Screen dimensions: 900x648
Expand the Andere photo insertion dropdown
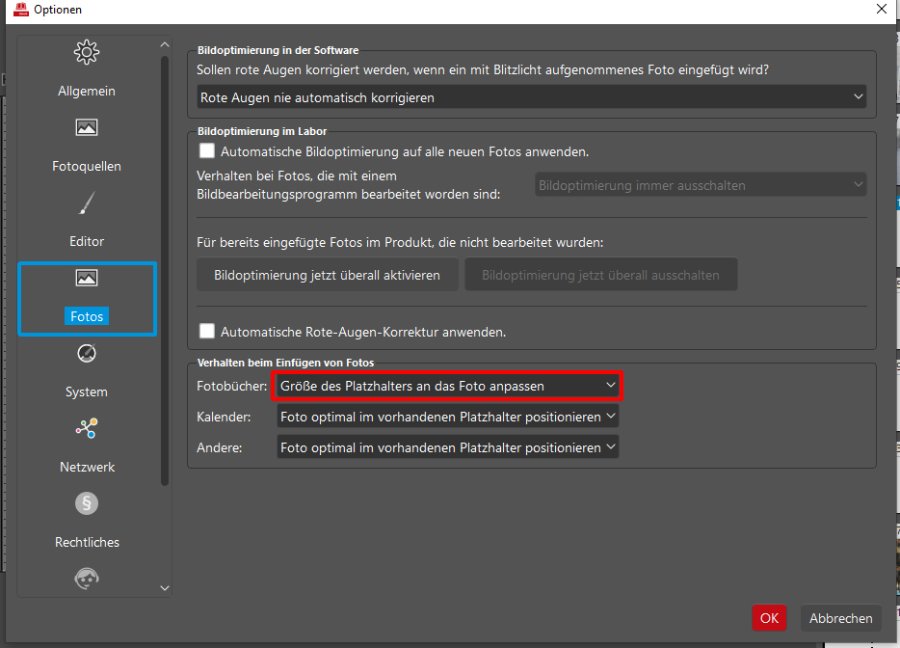447,447
